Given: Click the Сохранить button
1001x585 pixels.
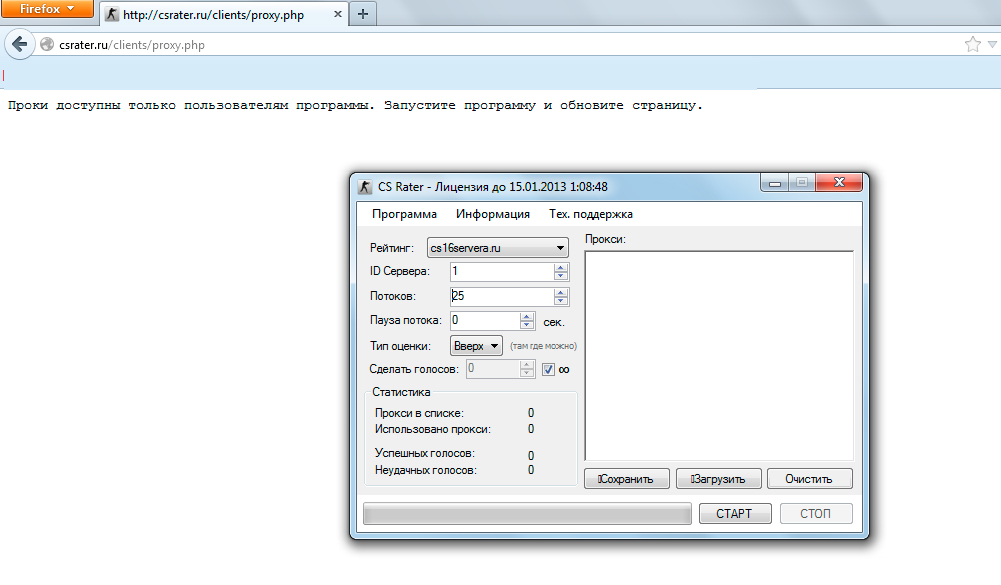Looking at the screenshot, I should point(627,478).
